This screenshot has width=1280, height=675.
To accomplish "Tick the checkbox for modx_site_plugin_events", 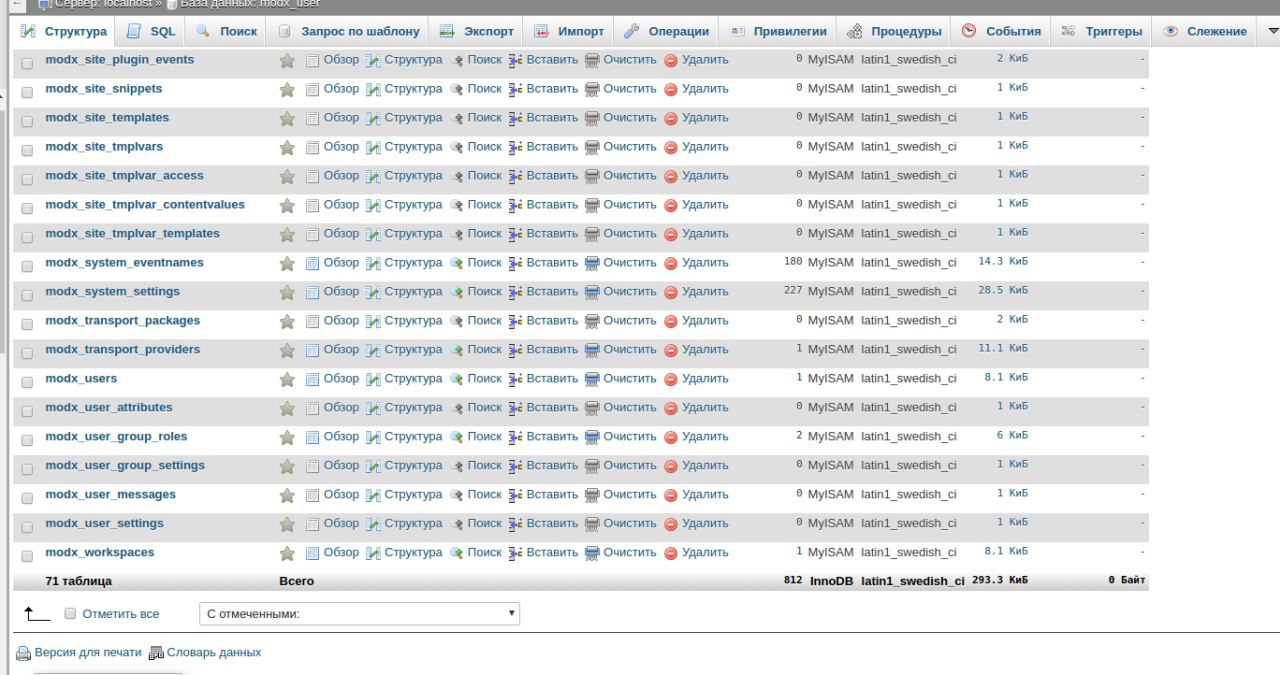I will 27,62.
